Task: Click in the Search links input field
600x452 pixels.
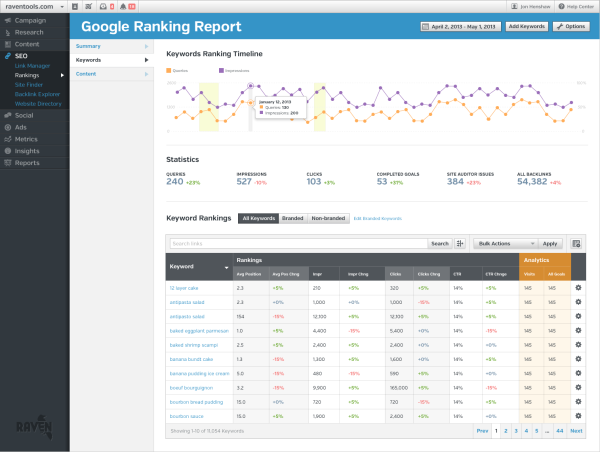Action: click(x=298, y=243)
